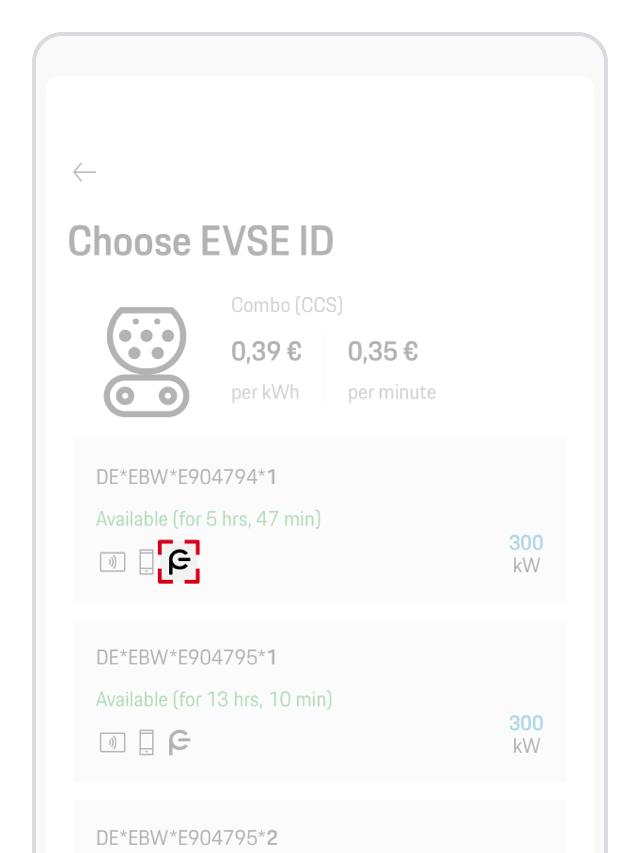The height and width of the screenshot is (853, 640).
Task: Click the 0,35 € per minute price
Action: tap(383, 352)
